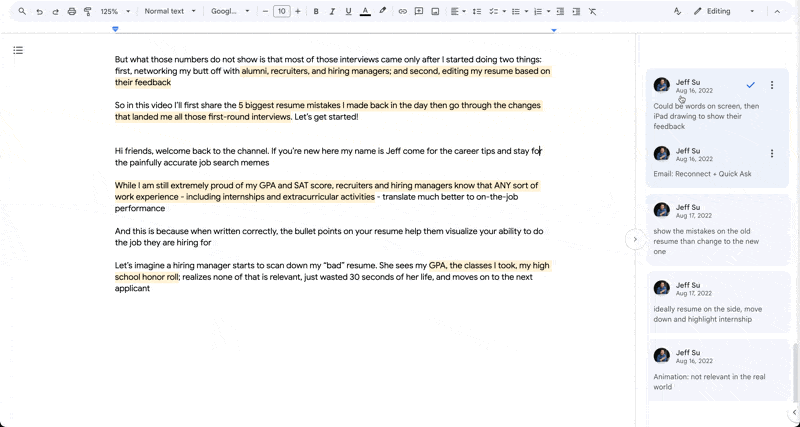Image resolution: width=800 pixels, height=427 pixels.
Task: Open the 125% zoom dropdown
Action: (x=115, y=11)
